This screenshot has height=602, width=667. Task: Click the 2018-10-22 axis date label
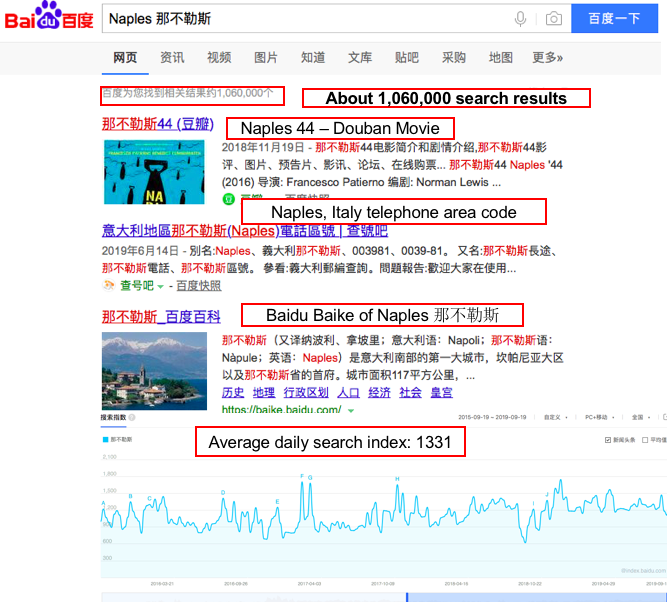pyautogui.click(x=530, y=584)
